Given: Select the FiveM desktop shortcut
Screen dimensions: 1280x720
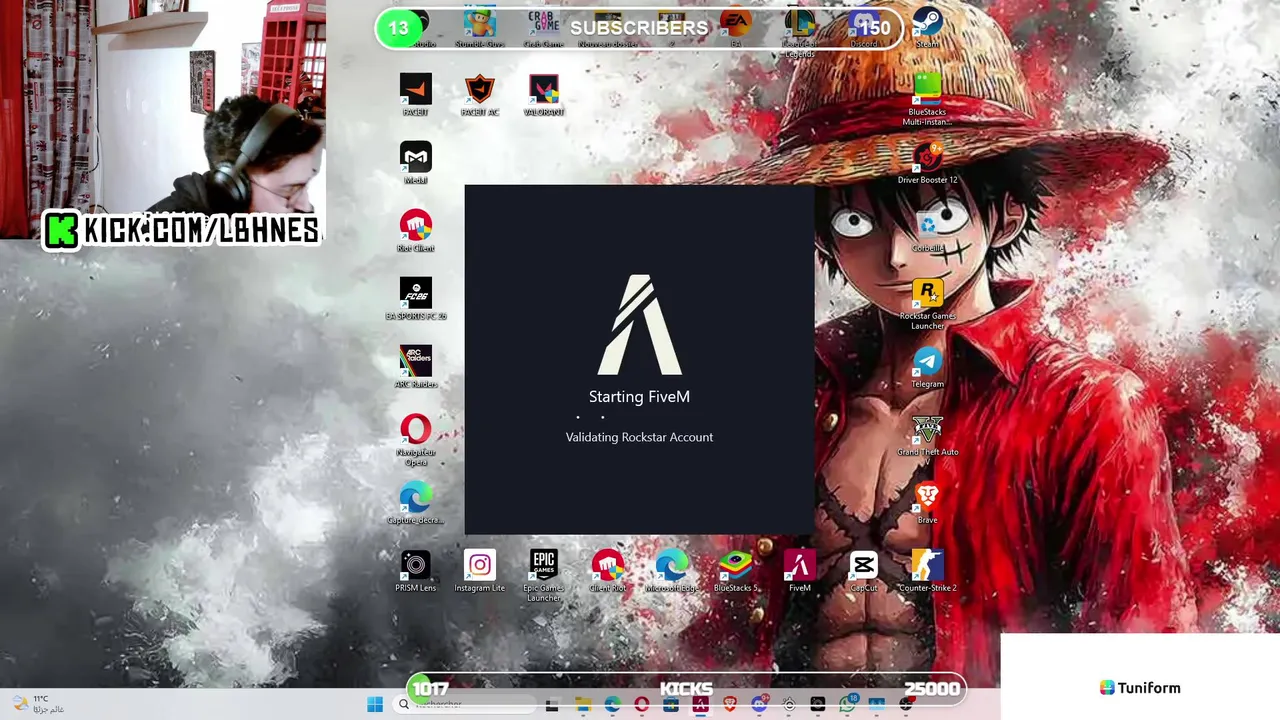Looking at the screenshot, I should (x=800, y=571).
